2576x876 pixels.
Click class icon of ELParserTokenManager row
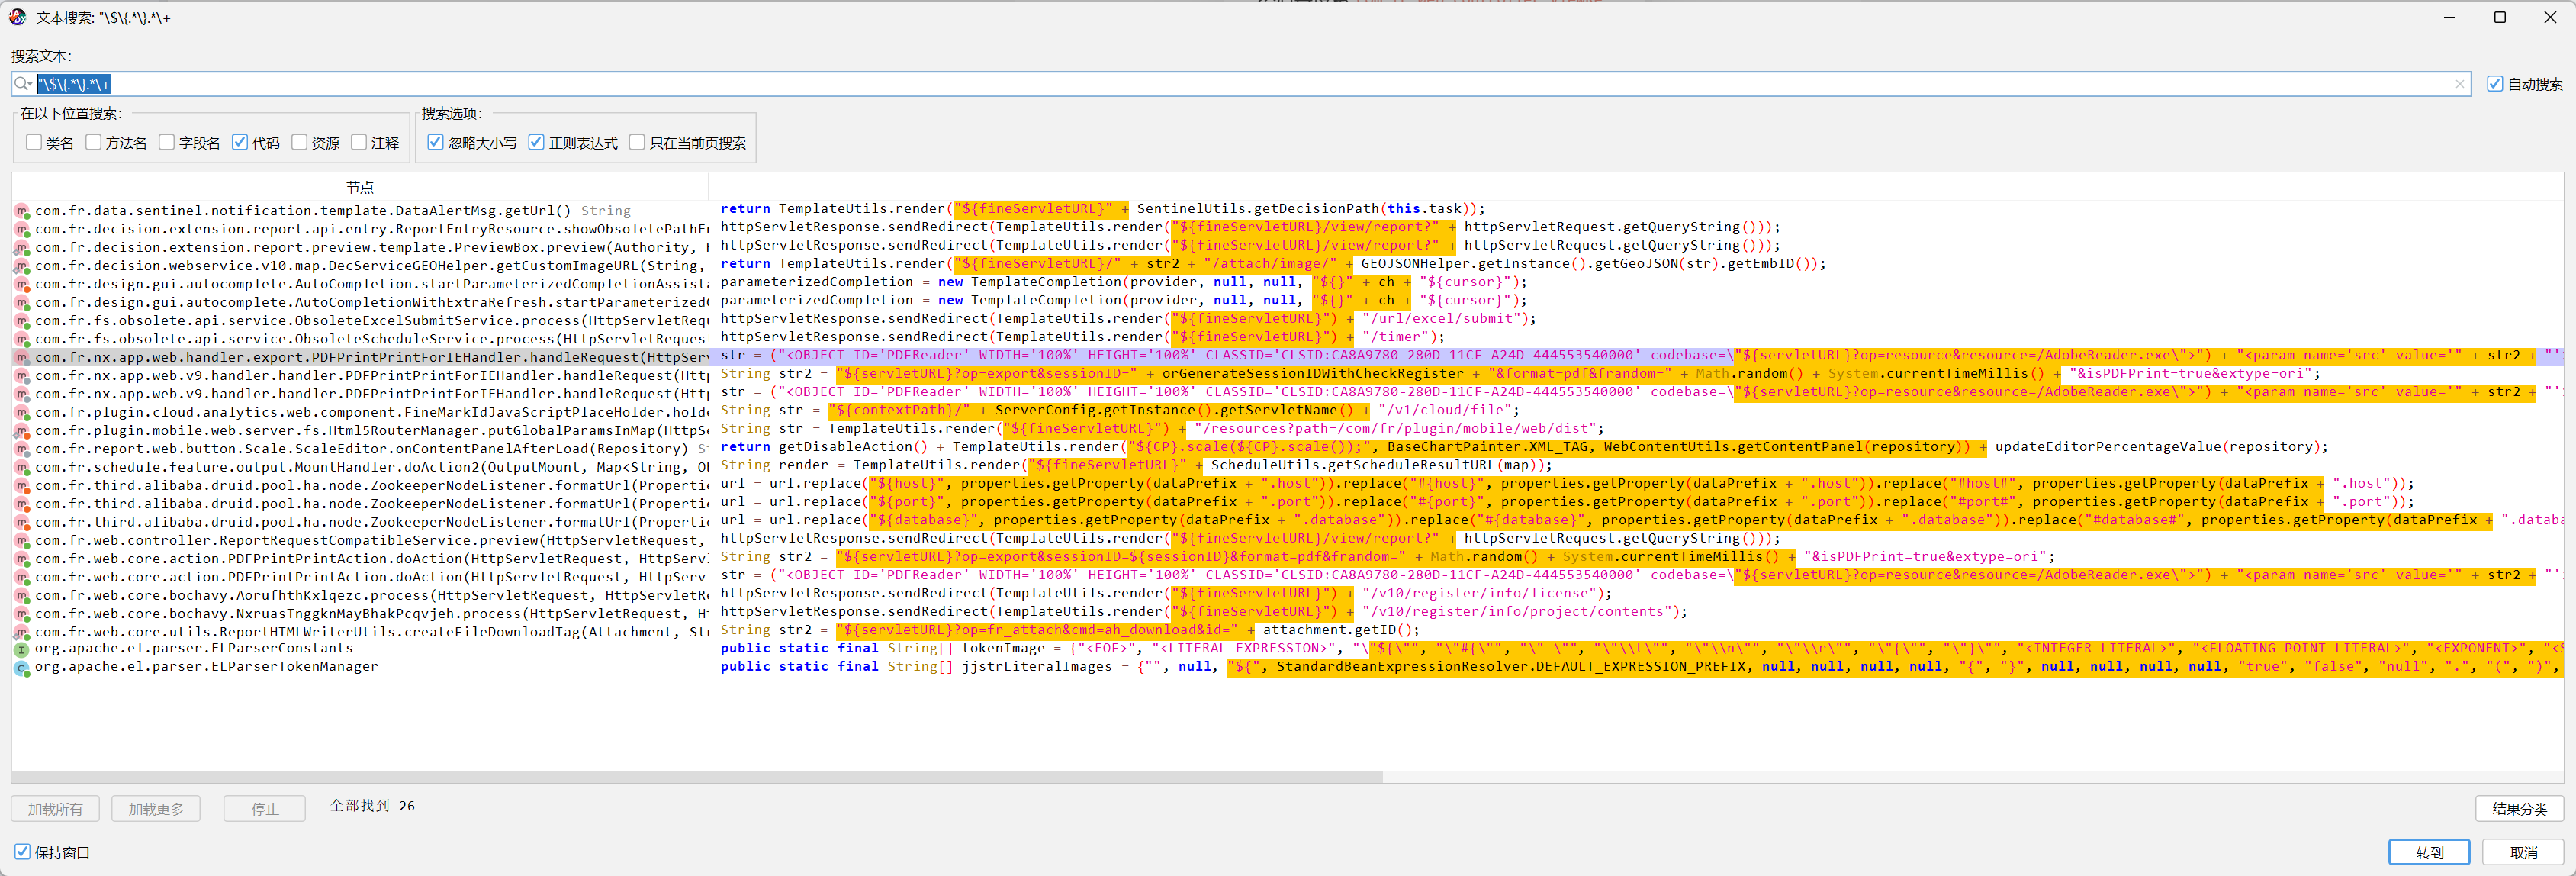pos(22,668)
